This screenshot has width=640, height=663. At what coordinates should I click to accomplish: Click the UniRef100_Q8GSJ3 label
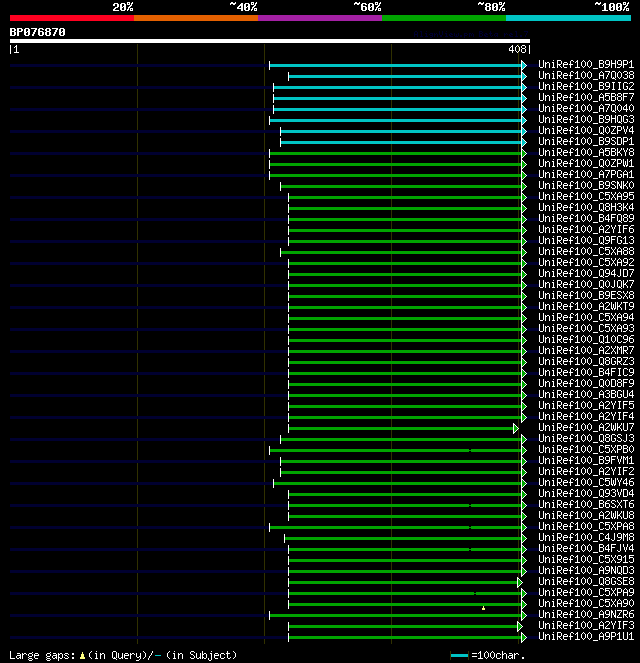point(586,438)
